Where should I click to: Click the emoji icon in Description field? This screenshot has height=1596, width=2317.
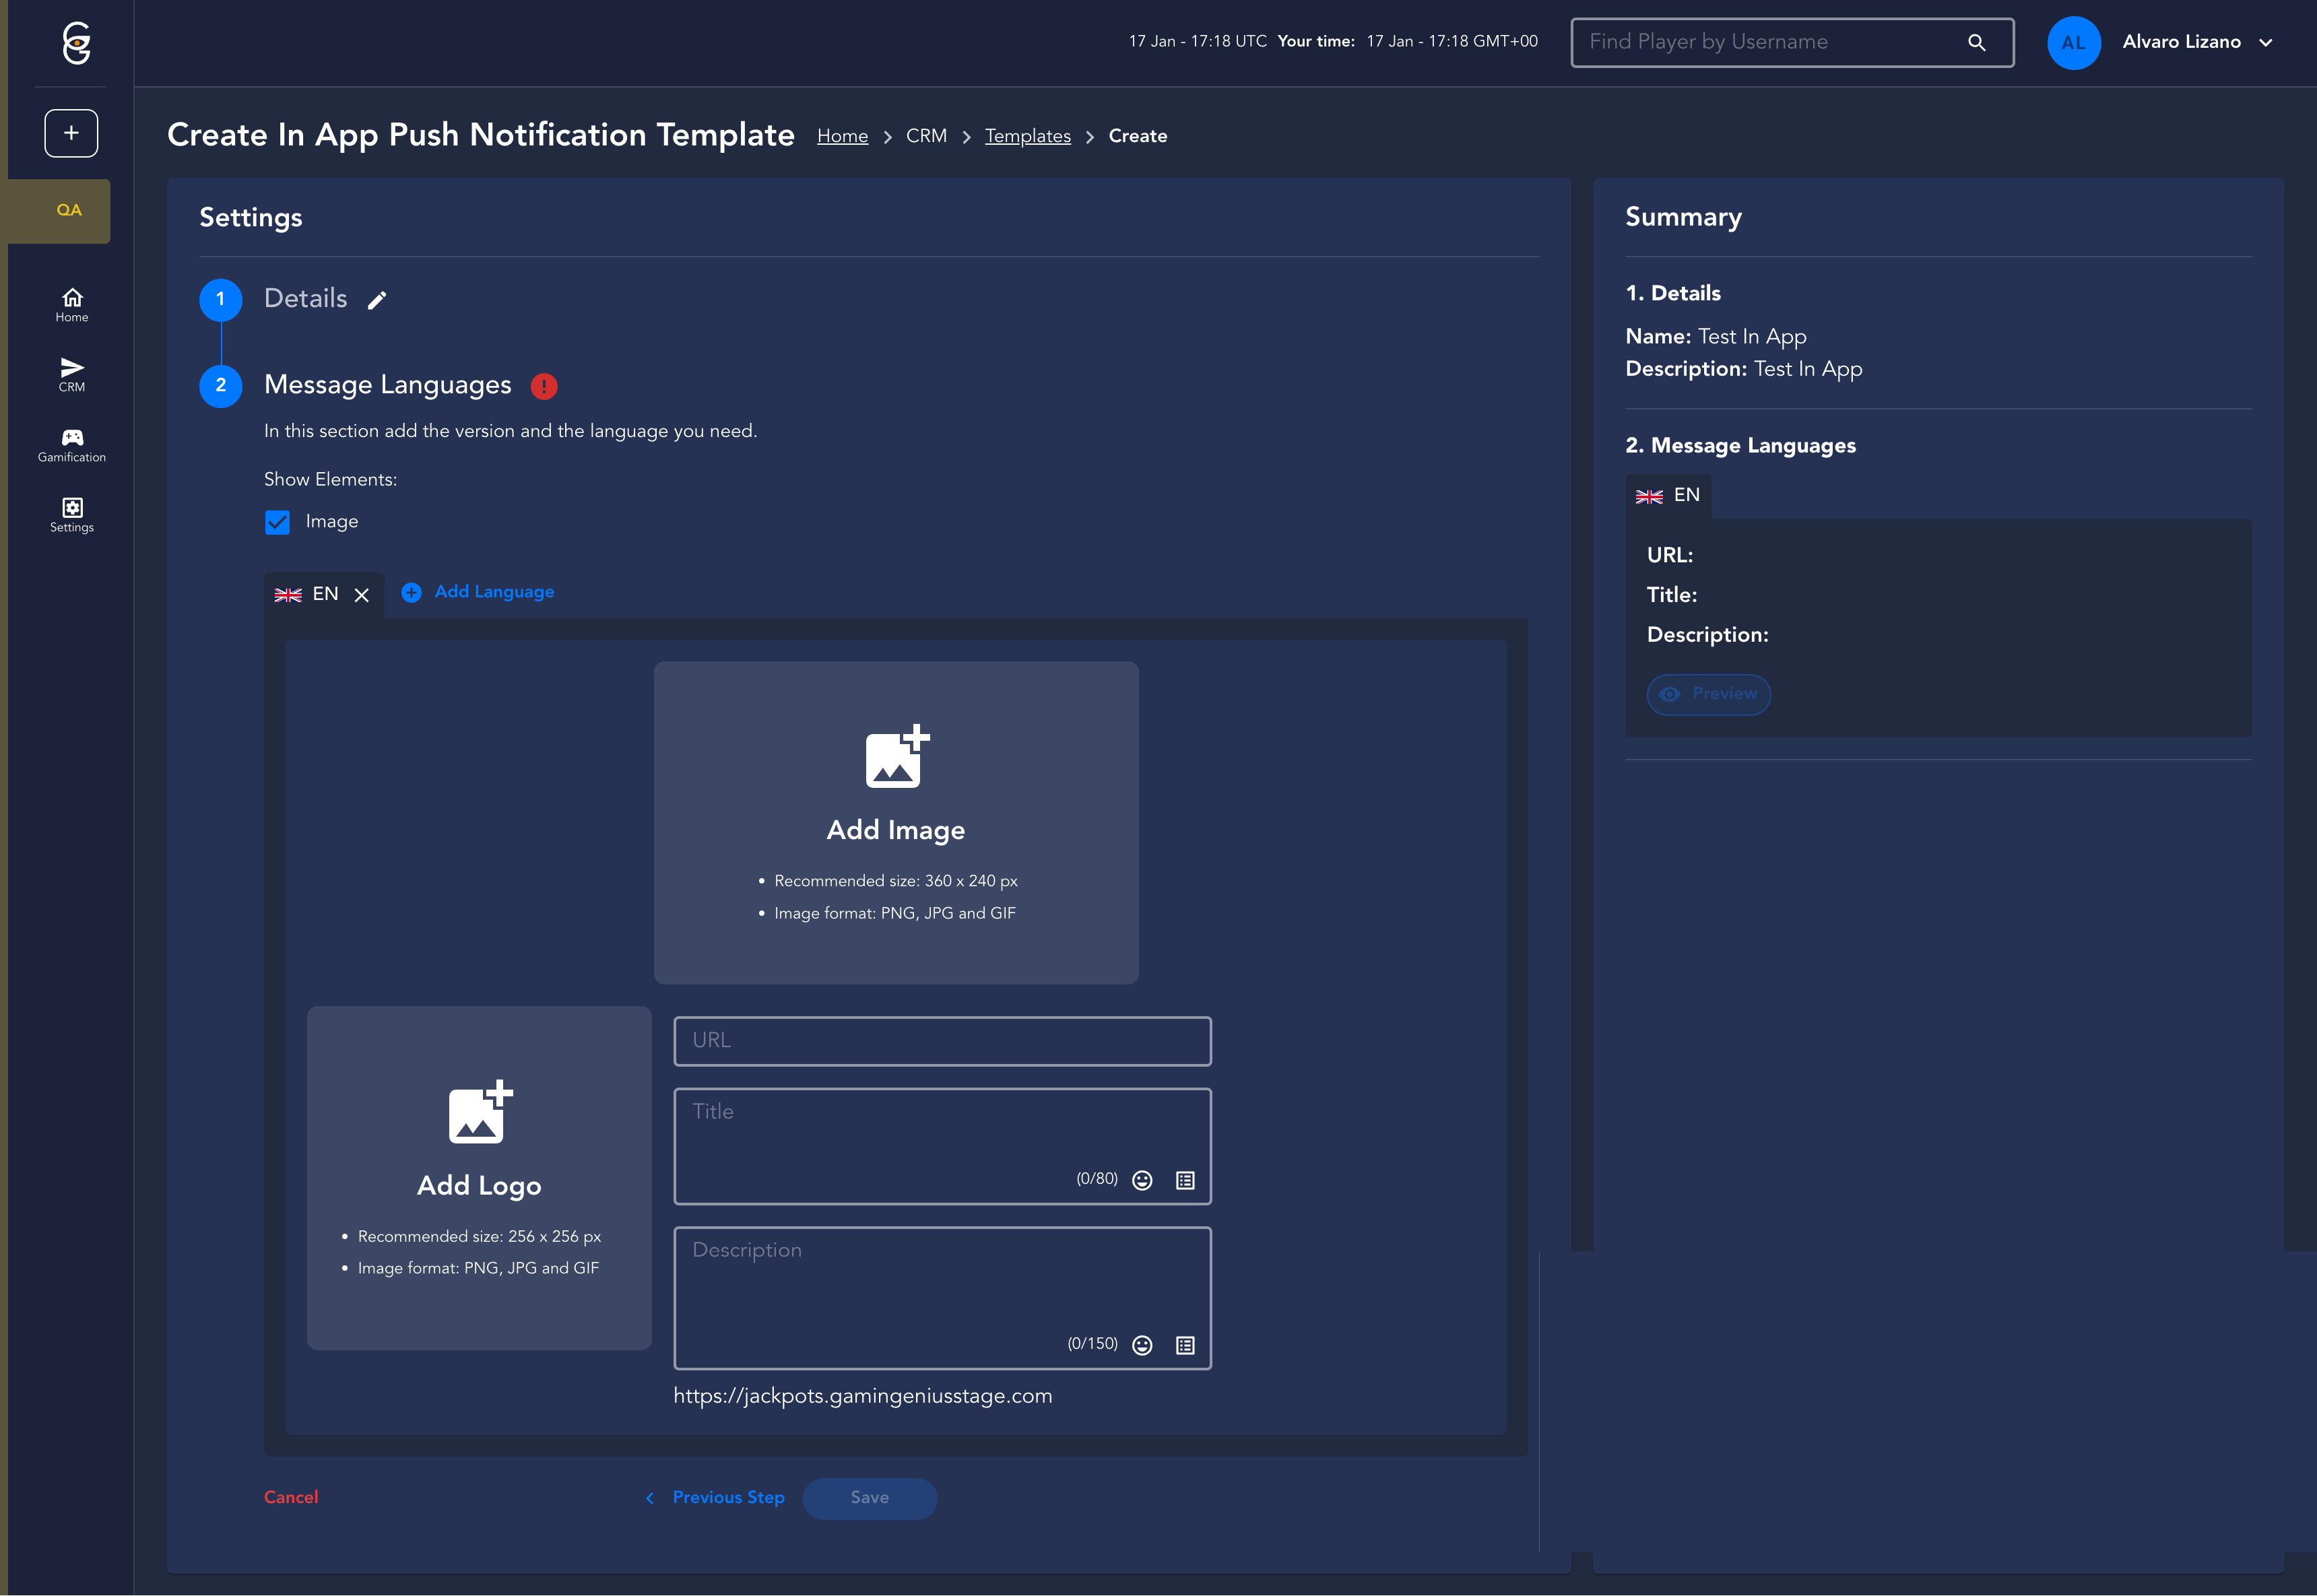pos(1142,1345)
